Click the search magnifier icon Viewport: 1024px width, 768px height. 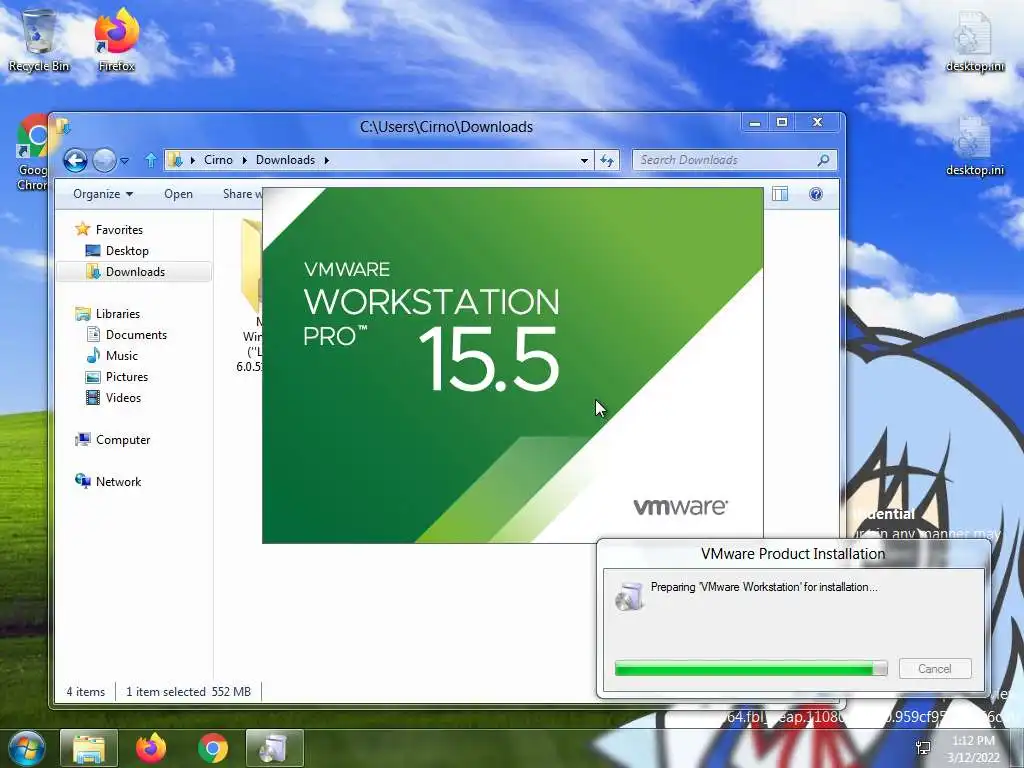click(x=823, y=160)
